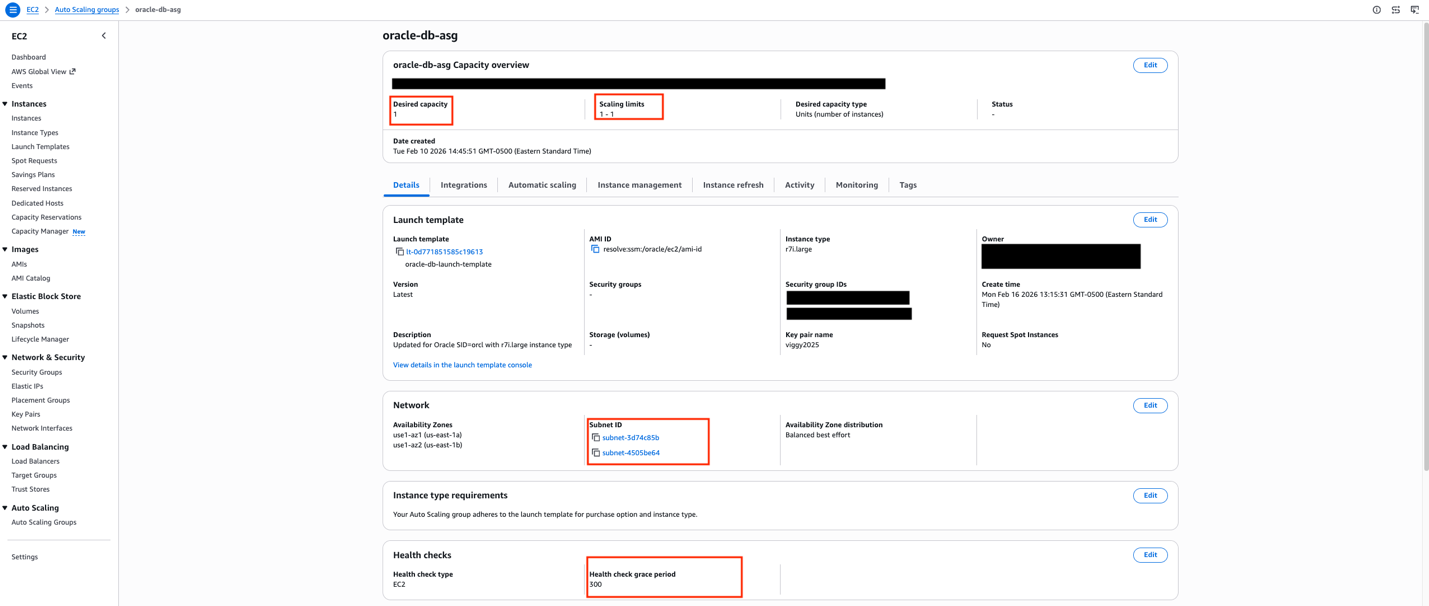Open Load Balancers in sidebar
1429x606 pixels.
coord(35,462)
